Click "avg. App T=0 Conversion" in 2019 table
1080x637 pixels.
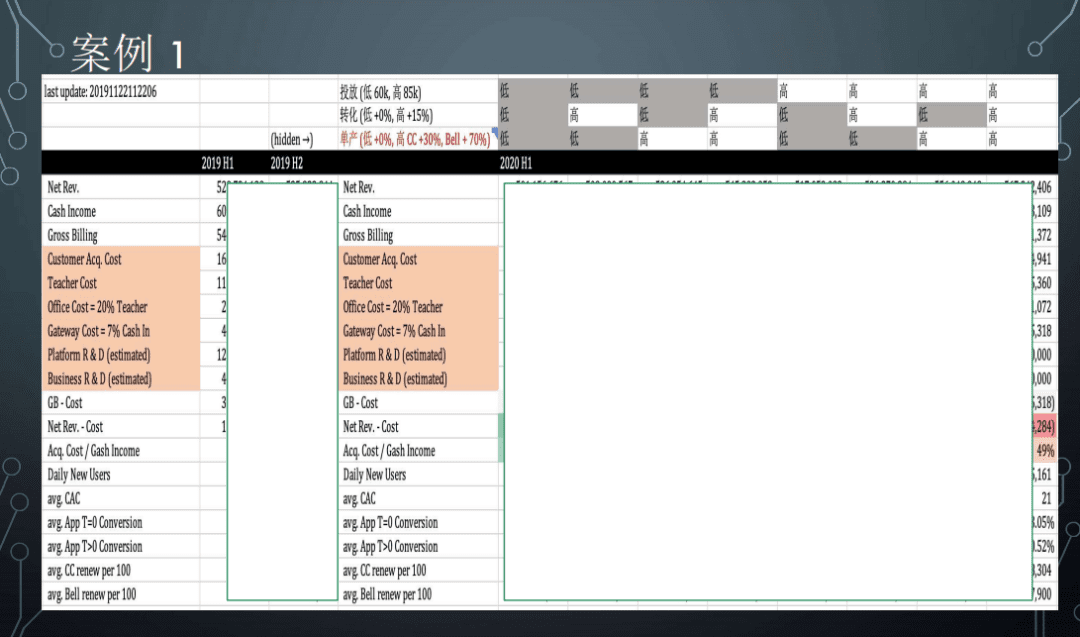pyautogui.click(x=95, y=523)
